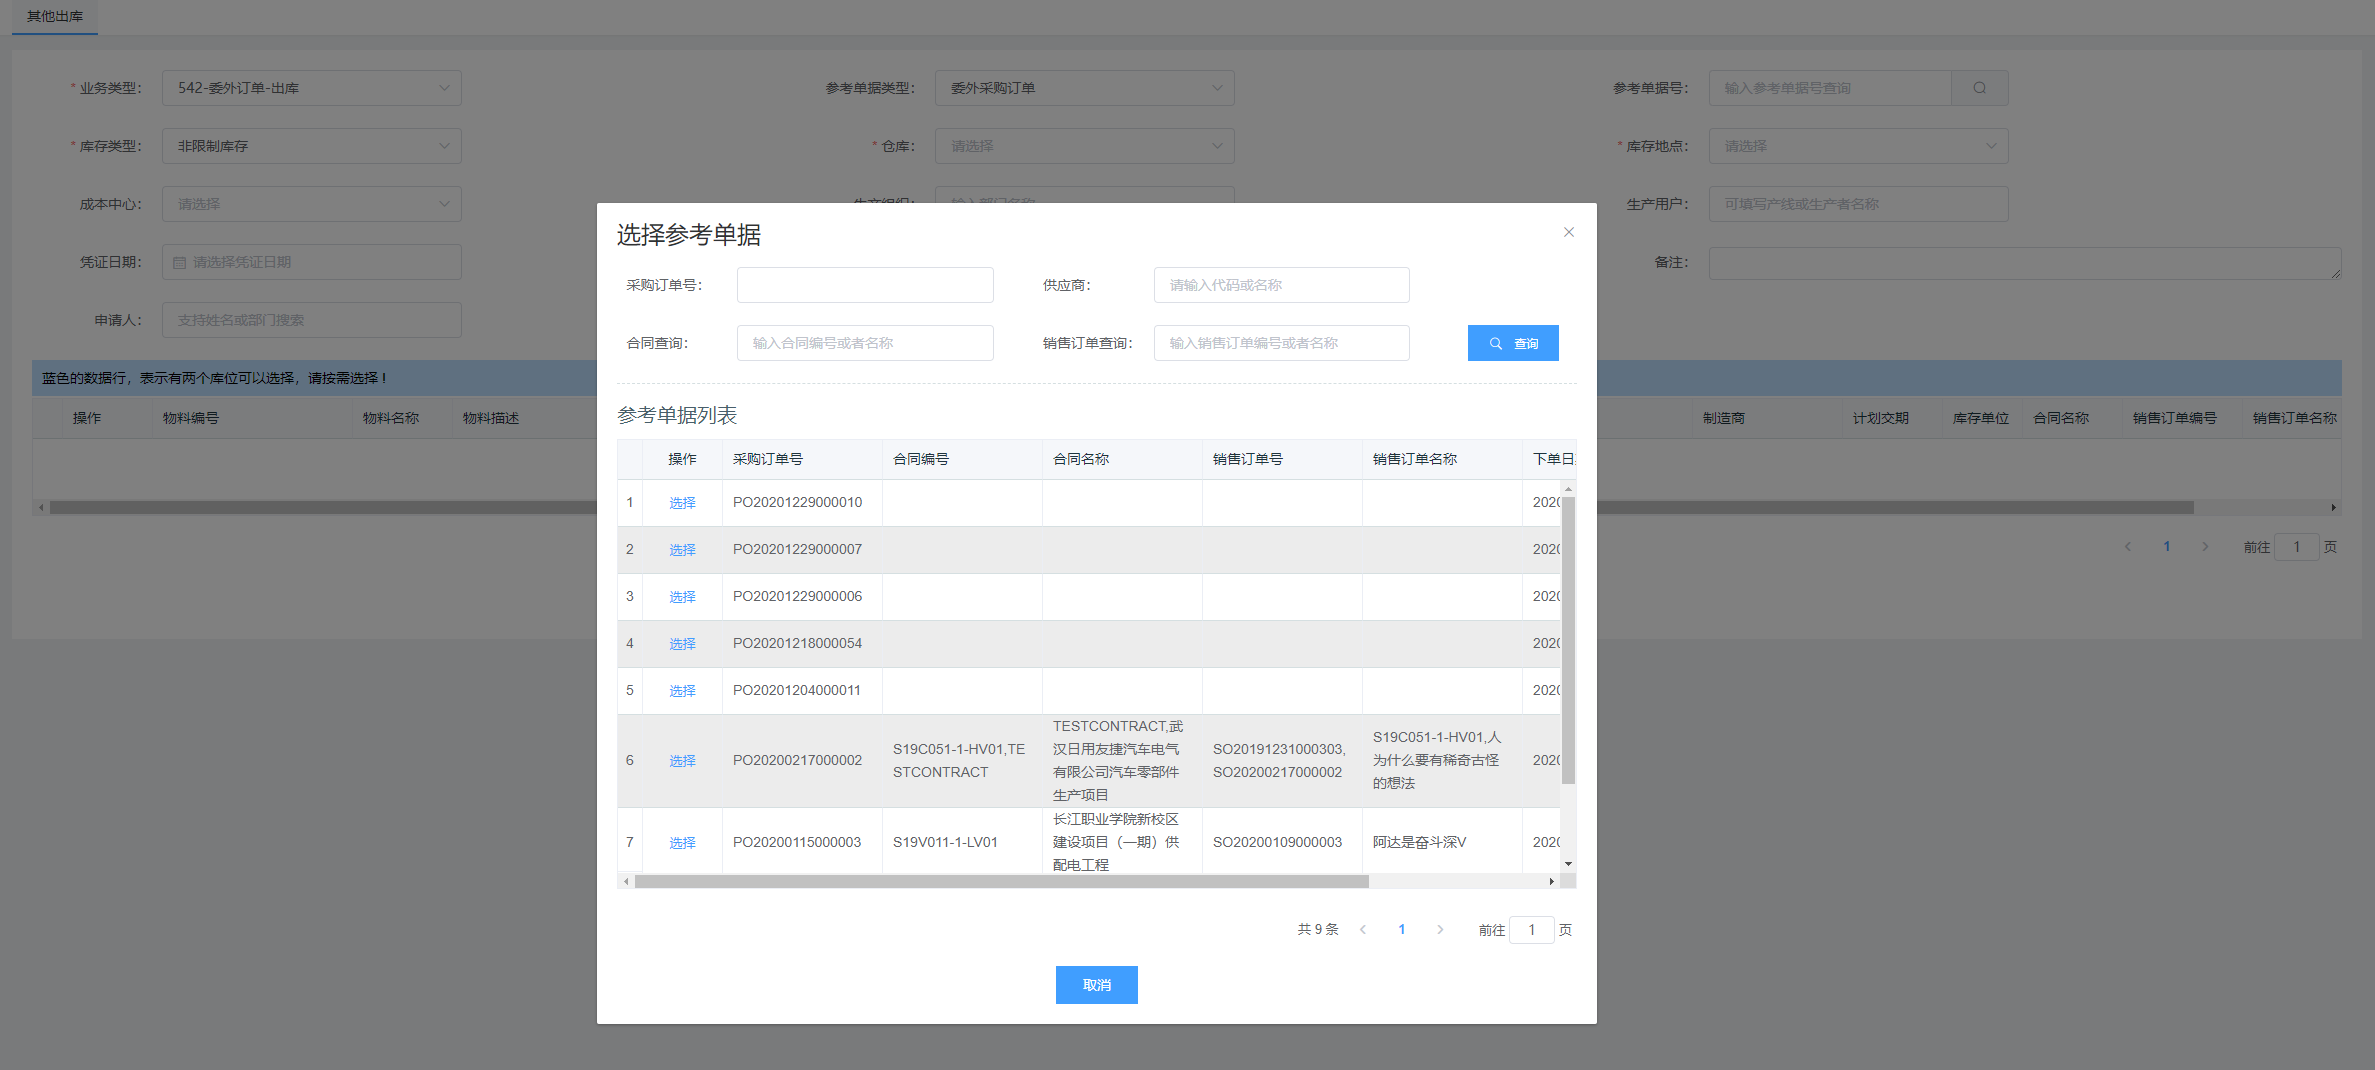Click scroll down arrow of table vertical scrollbar

pos(1568,864)
